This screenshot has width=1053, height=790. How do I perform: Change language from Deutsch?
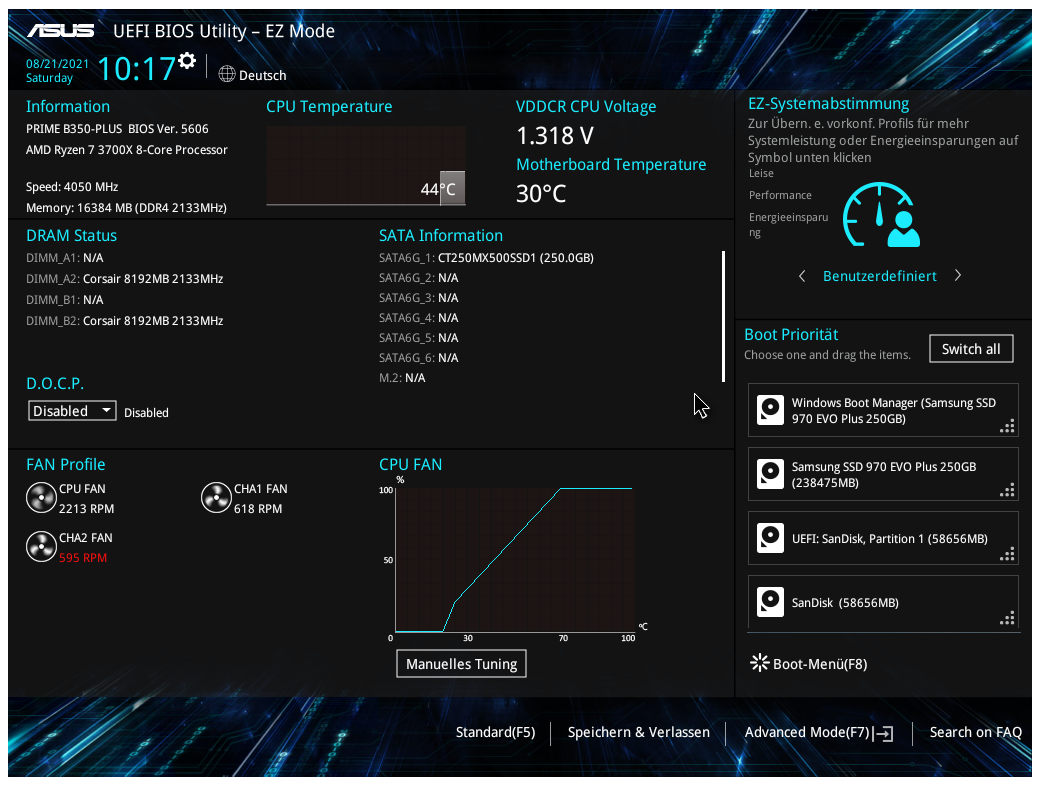[x=263, y=75]
